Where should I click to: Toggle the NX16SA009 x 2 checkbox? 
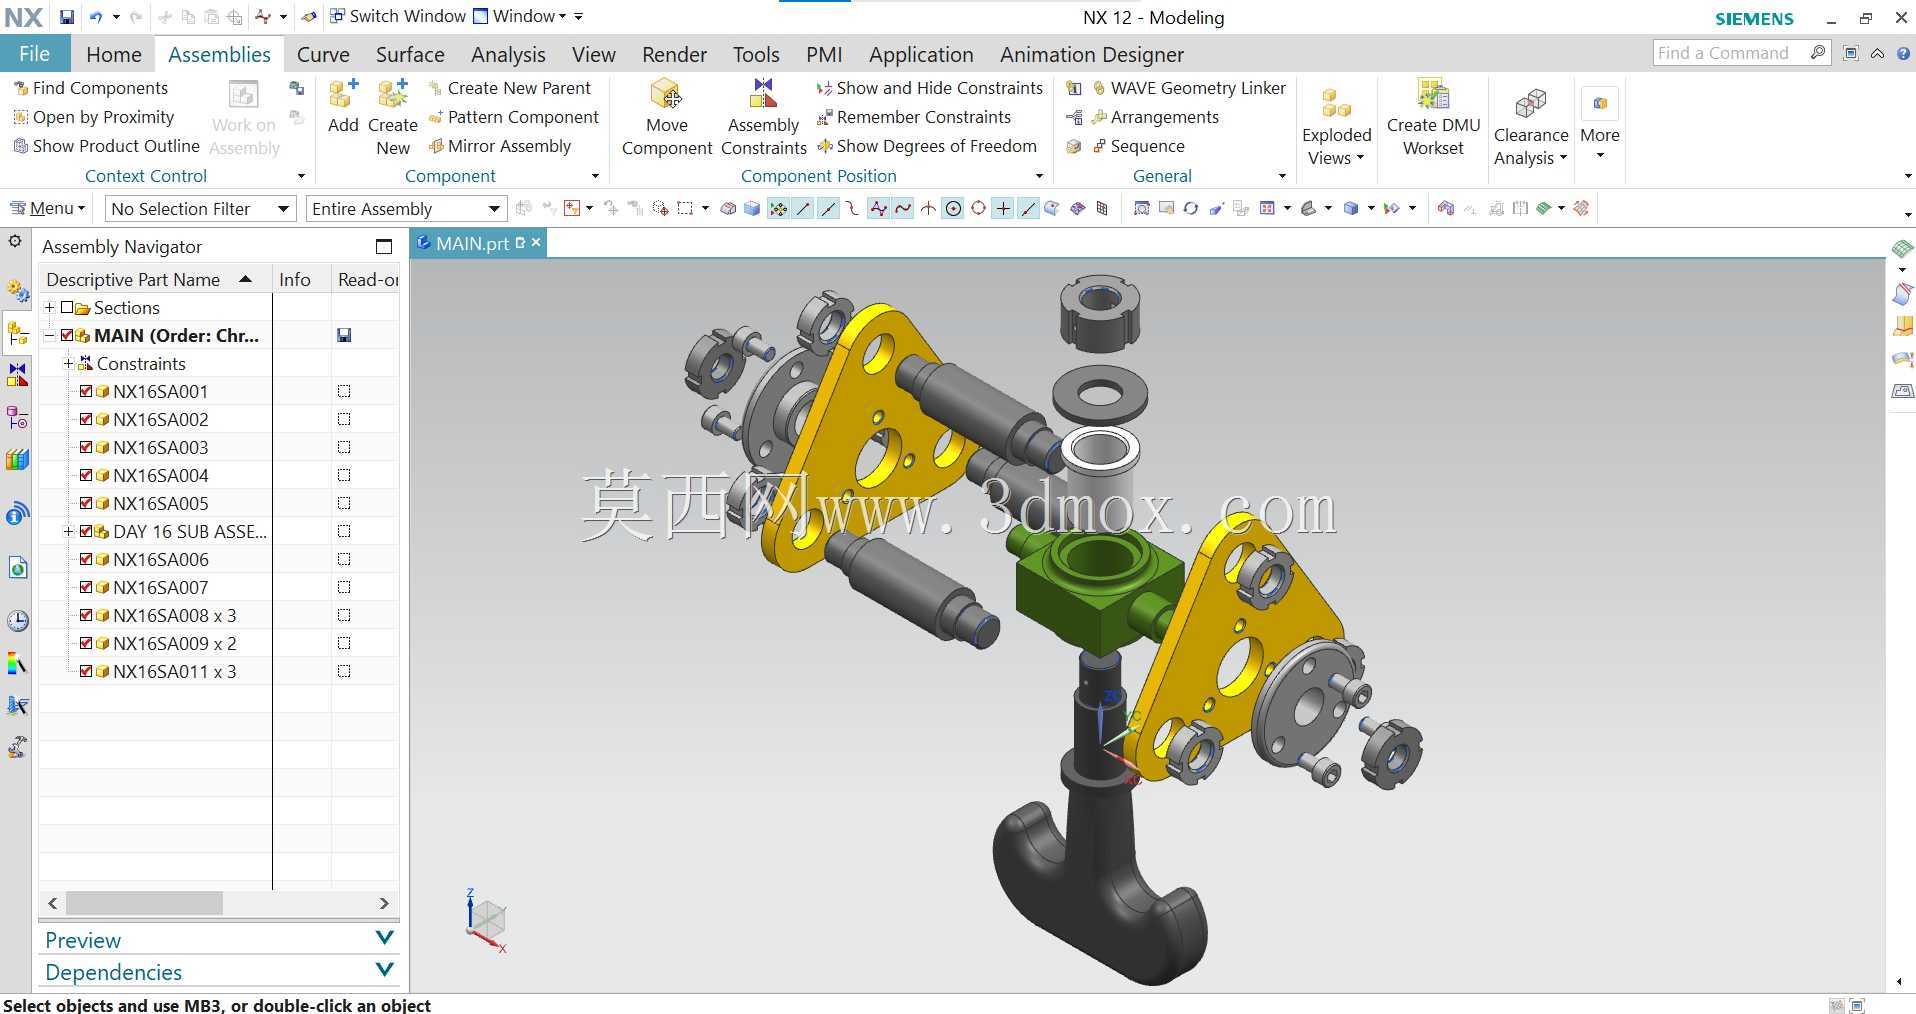(86, 643)
